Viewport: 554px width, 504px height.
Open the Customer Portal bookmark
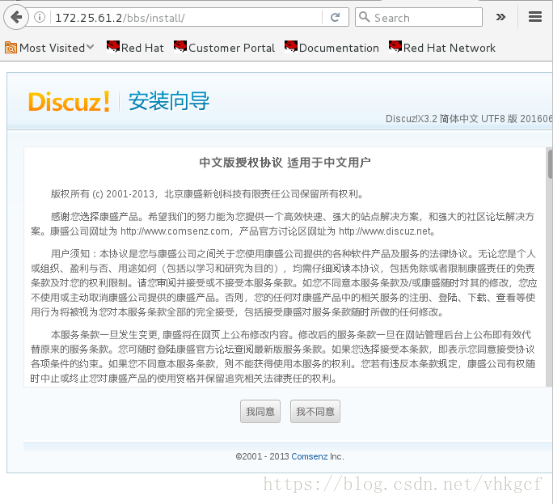pyautogui.click(x=224, y=47)
